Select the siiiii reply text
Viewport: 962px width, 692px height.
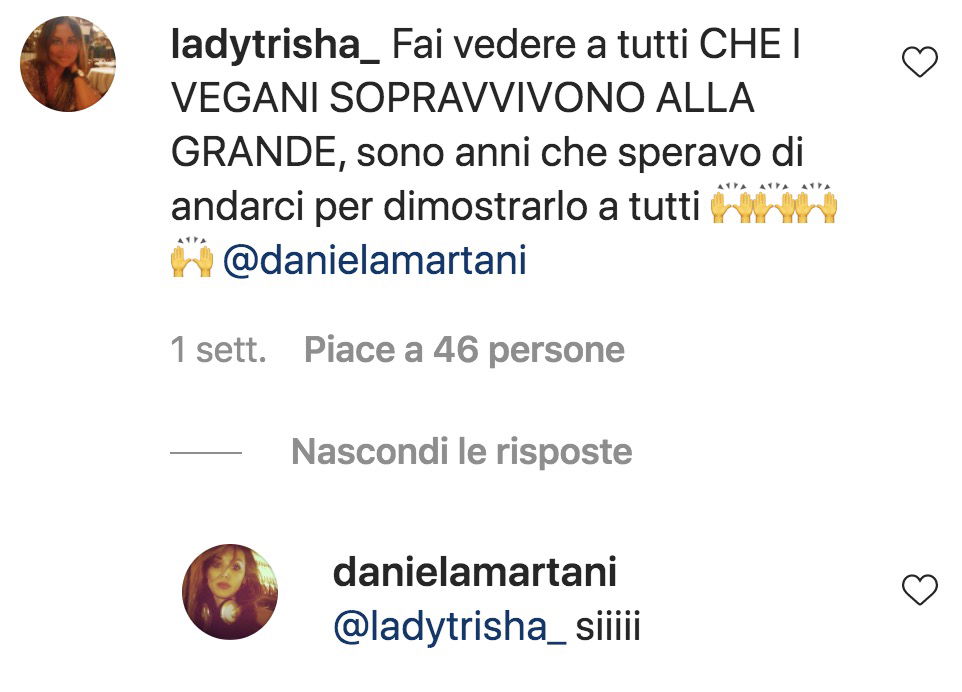[x=608, y=626]
